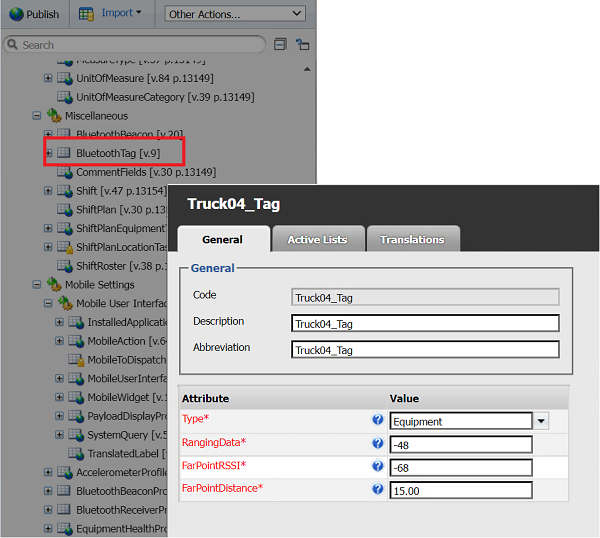Expand the MobileUserInterface node
Screen dimensions: 600x538
59,378
